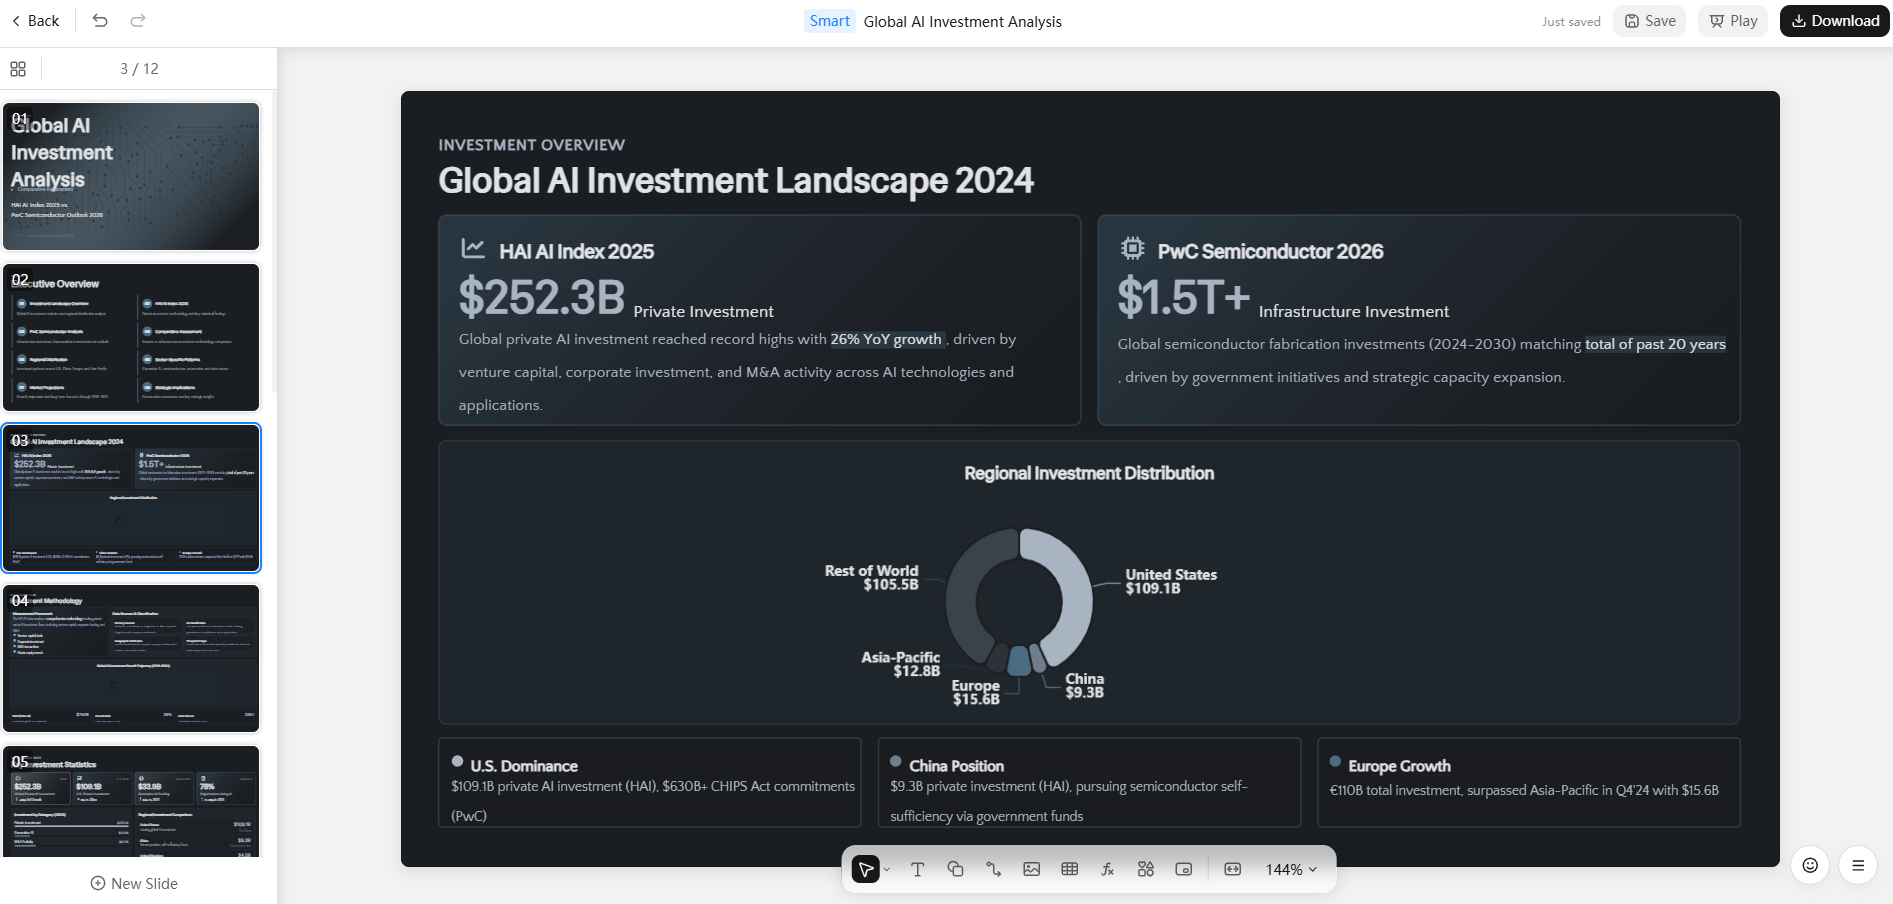Viewport: 1893px width, 904px height.
Task: Go Back to the previous page
Action: pyautogui.click(x=35, y=20)
